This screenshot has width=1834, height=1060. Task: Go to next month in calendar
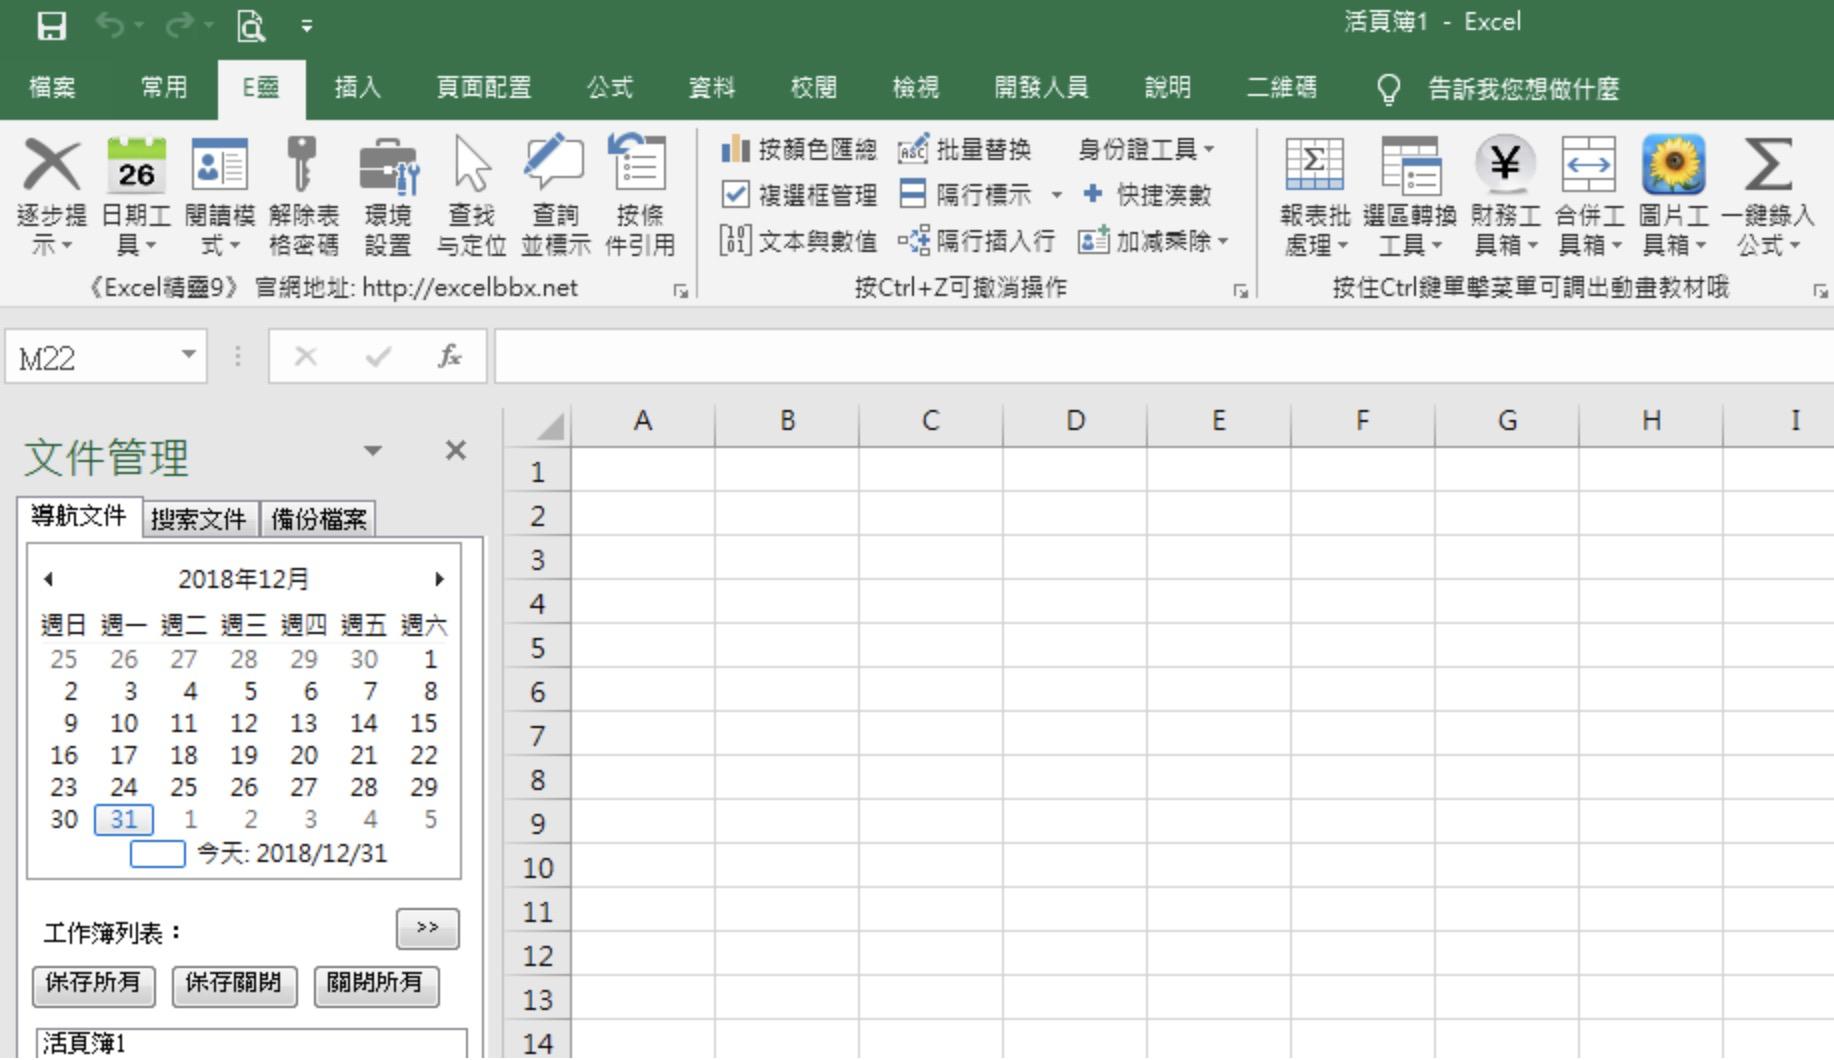[439, 579]
